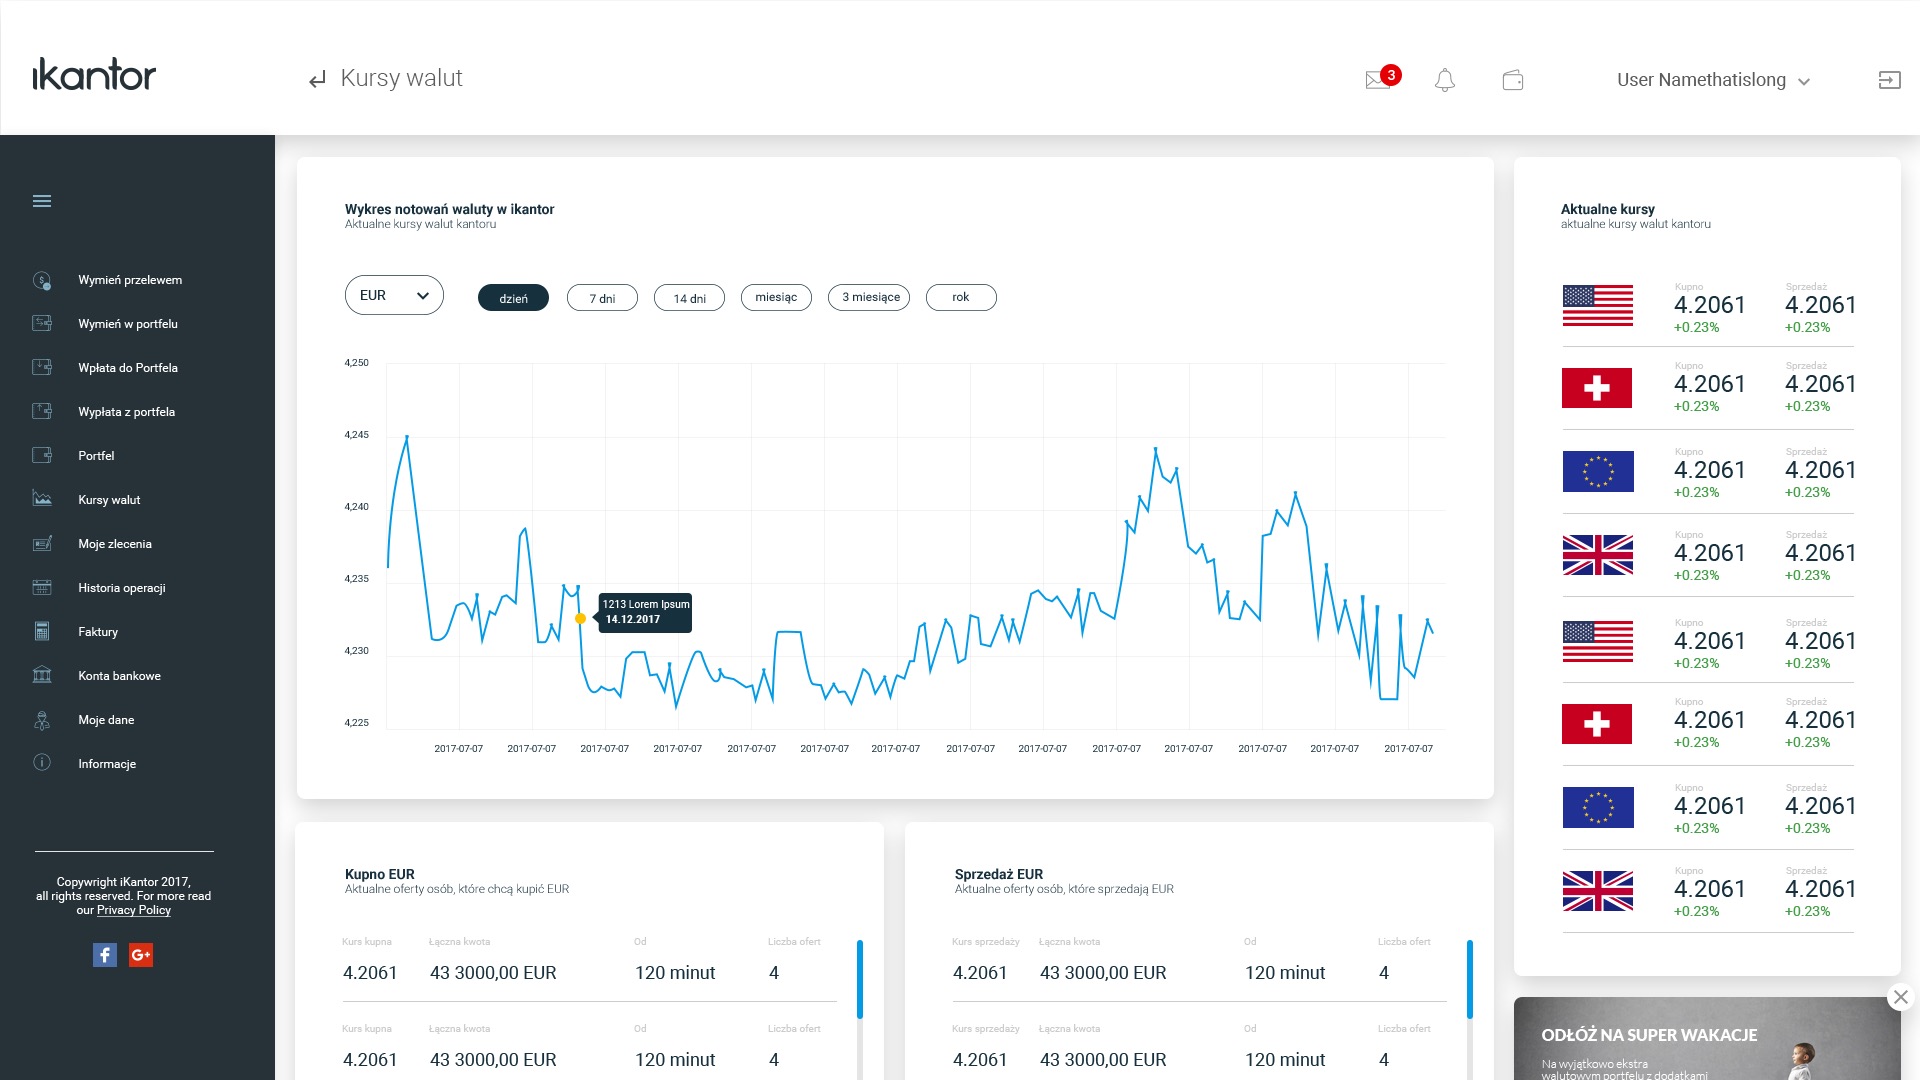Open the Facebook icon in footer
1920x1080 pixels.
pos(105,955)
